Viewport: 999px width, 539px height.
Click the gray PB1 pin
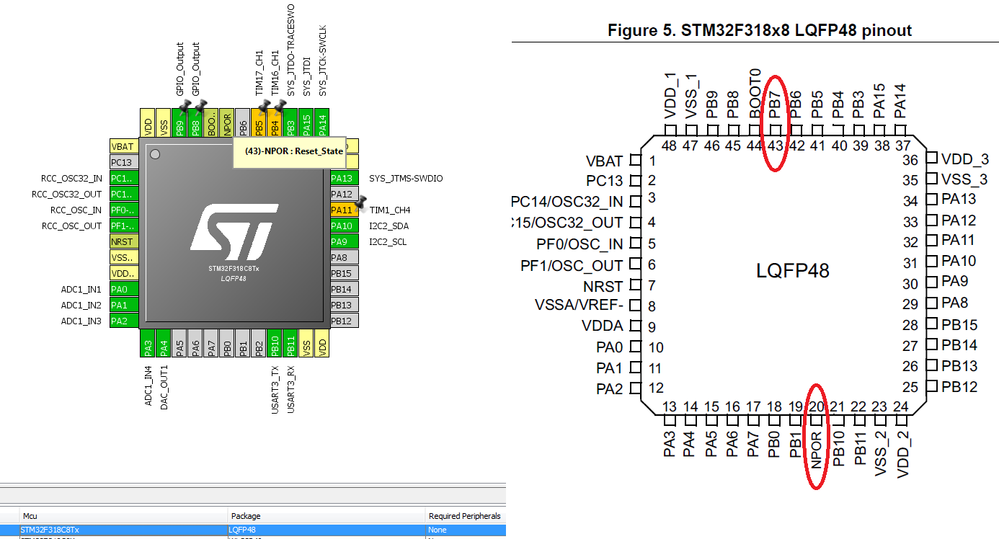(243, 343)
